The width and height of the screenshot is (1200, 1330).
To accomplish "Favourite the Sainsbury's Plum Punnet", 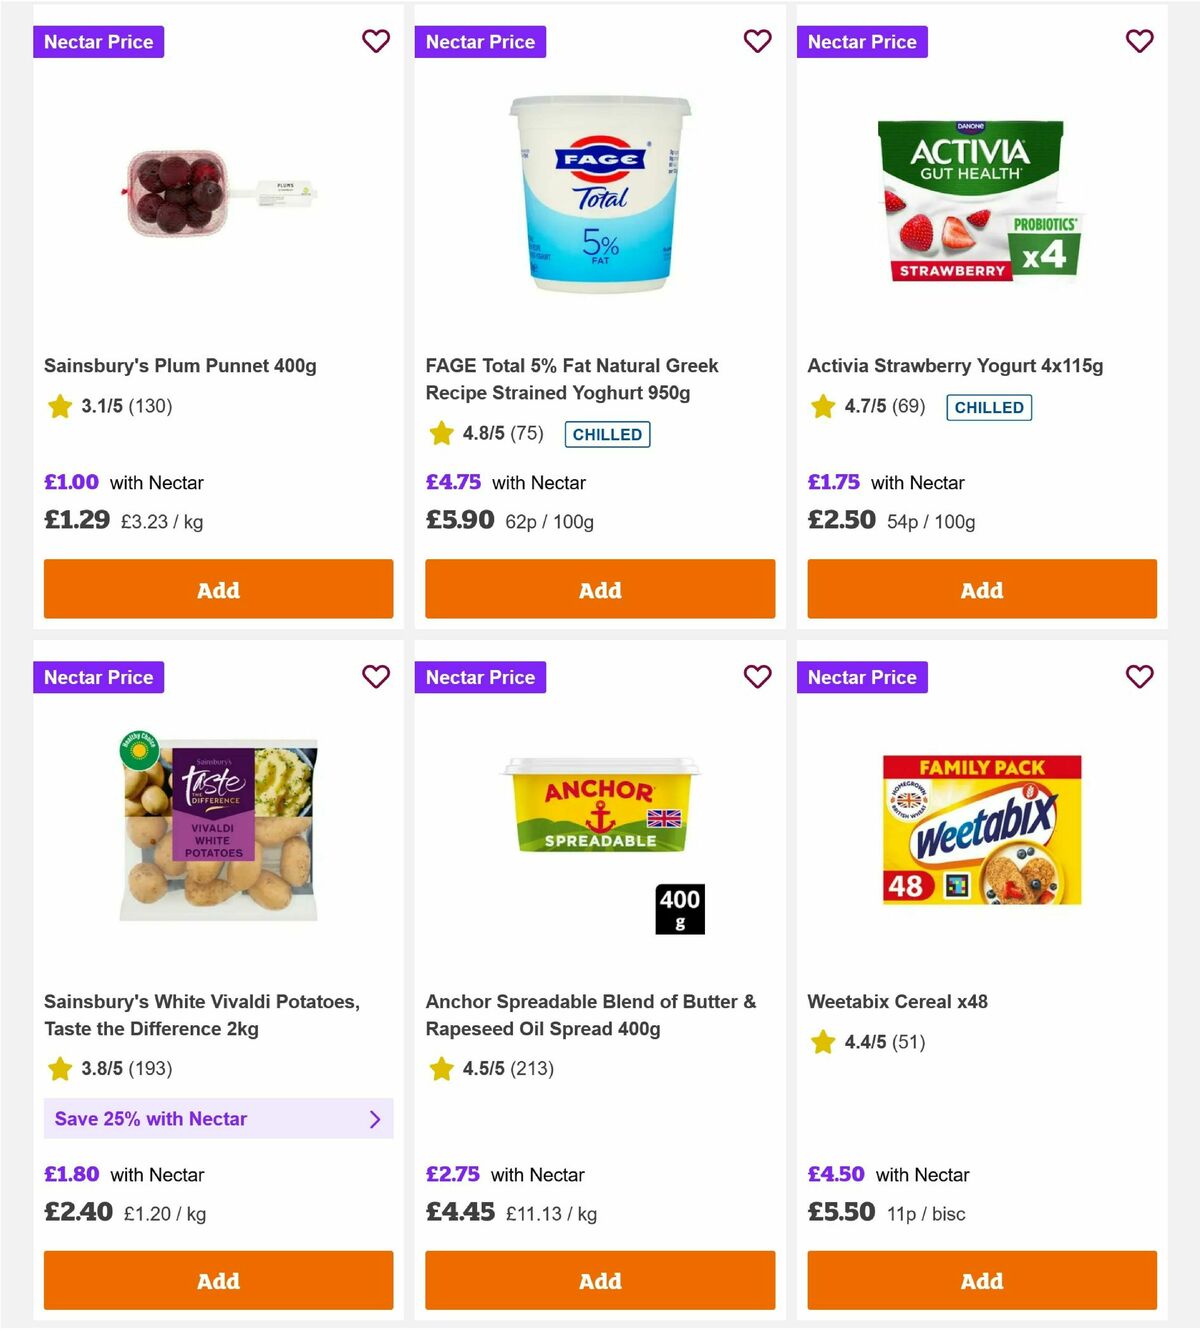I will [x=376, y=41].
